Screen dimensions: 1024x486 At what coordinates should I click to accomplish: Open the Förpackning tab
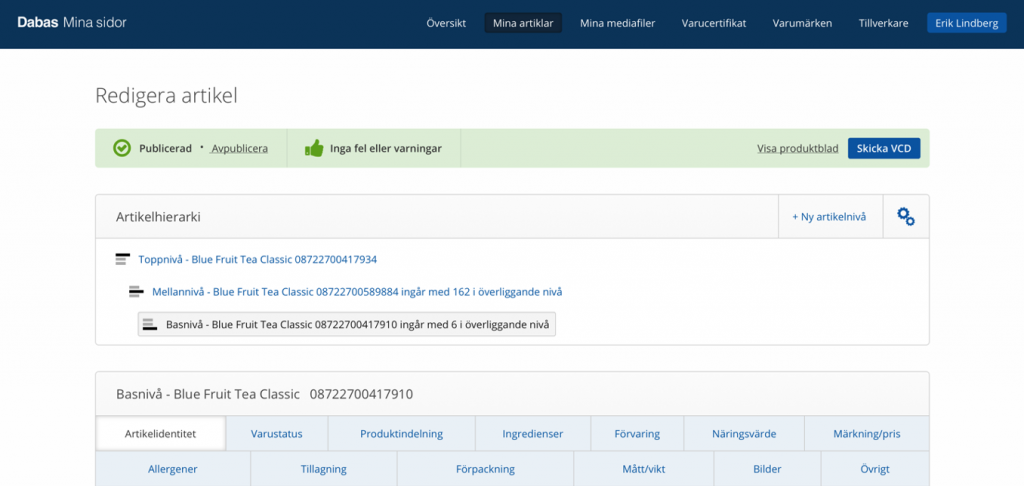[485, 469]
